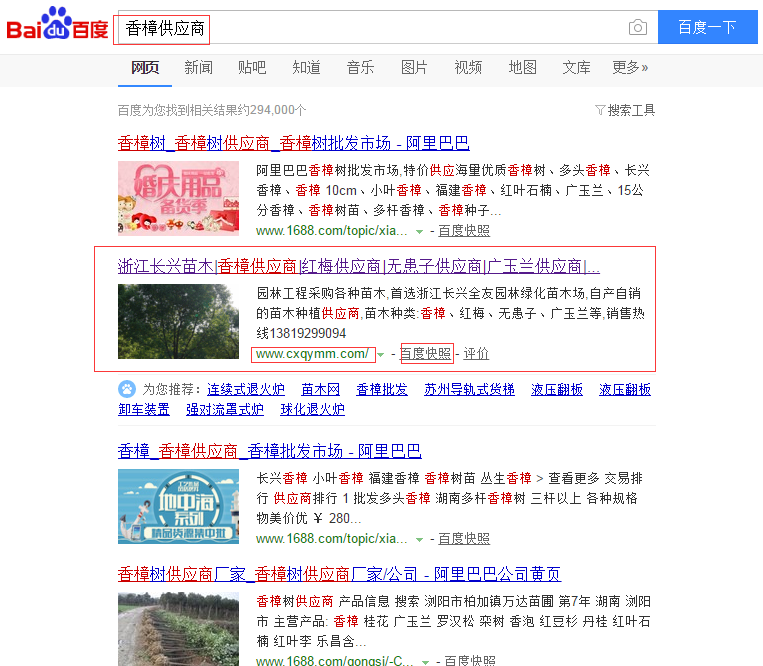Click the search box containing 香樟供应商

pos(380,28)
